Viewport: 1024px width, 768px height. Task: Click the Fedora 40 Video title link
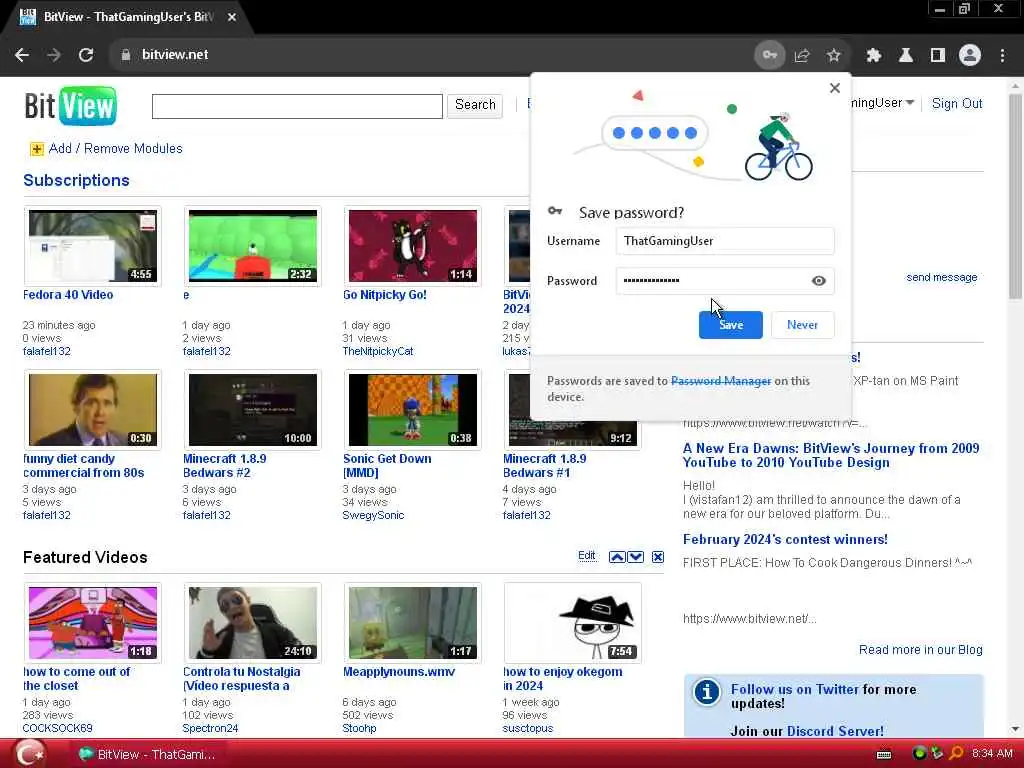tap(68, 295)
